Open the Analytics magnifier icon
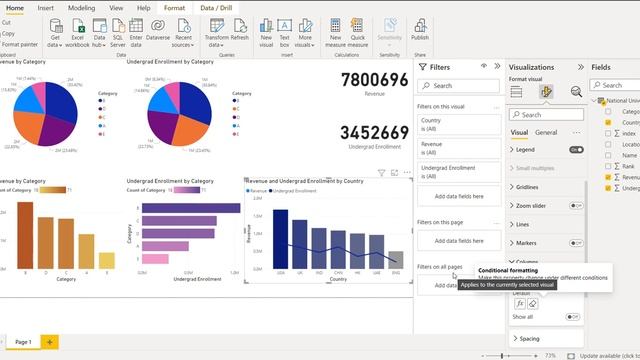 click(x=576, y=92)
